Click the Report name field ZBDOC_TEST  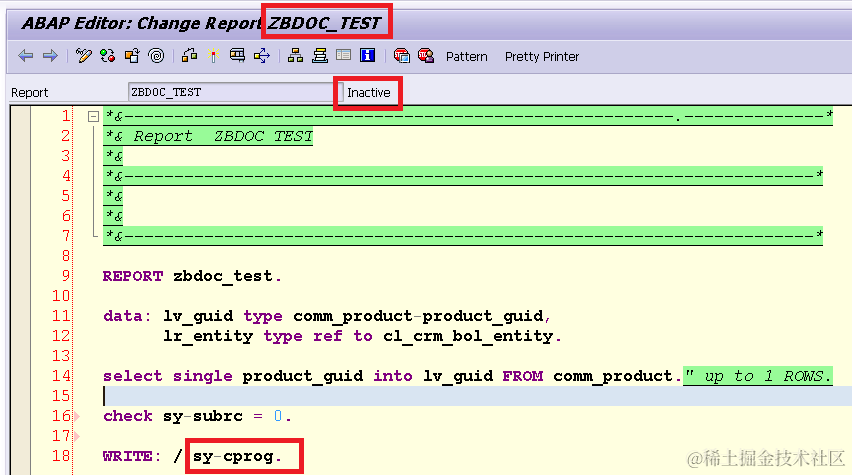click(x=230, y=92)
